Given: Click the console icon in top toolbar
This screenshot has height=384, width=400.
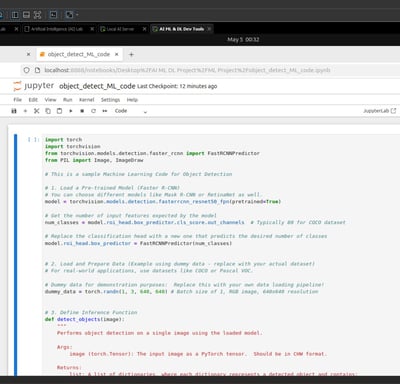Looking at the screenshot, I should point(53,15).
